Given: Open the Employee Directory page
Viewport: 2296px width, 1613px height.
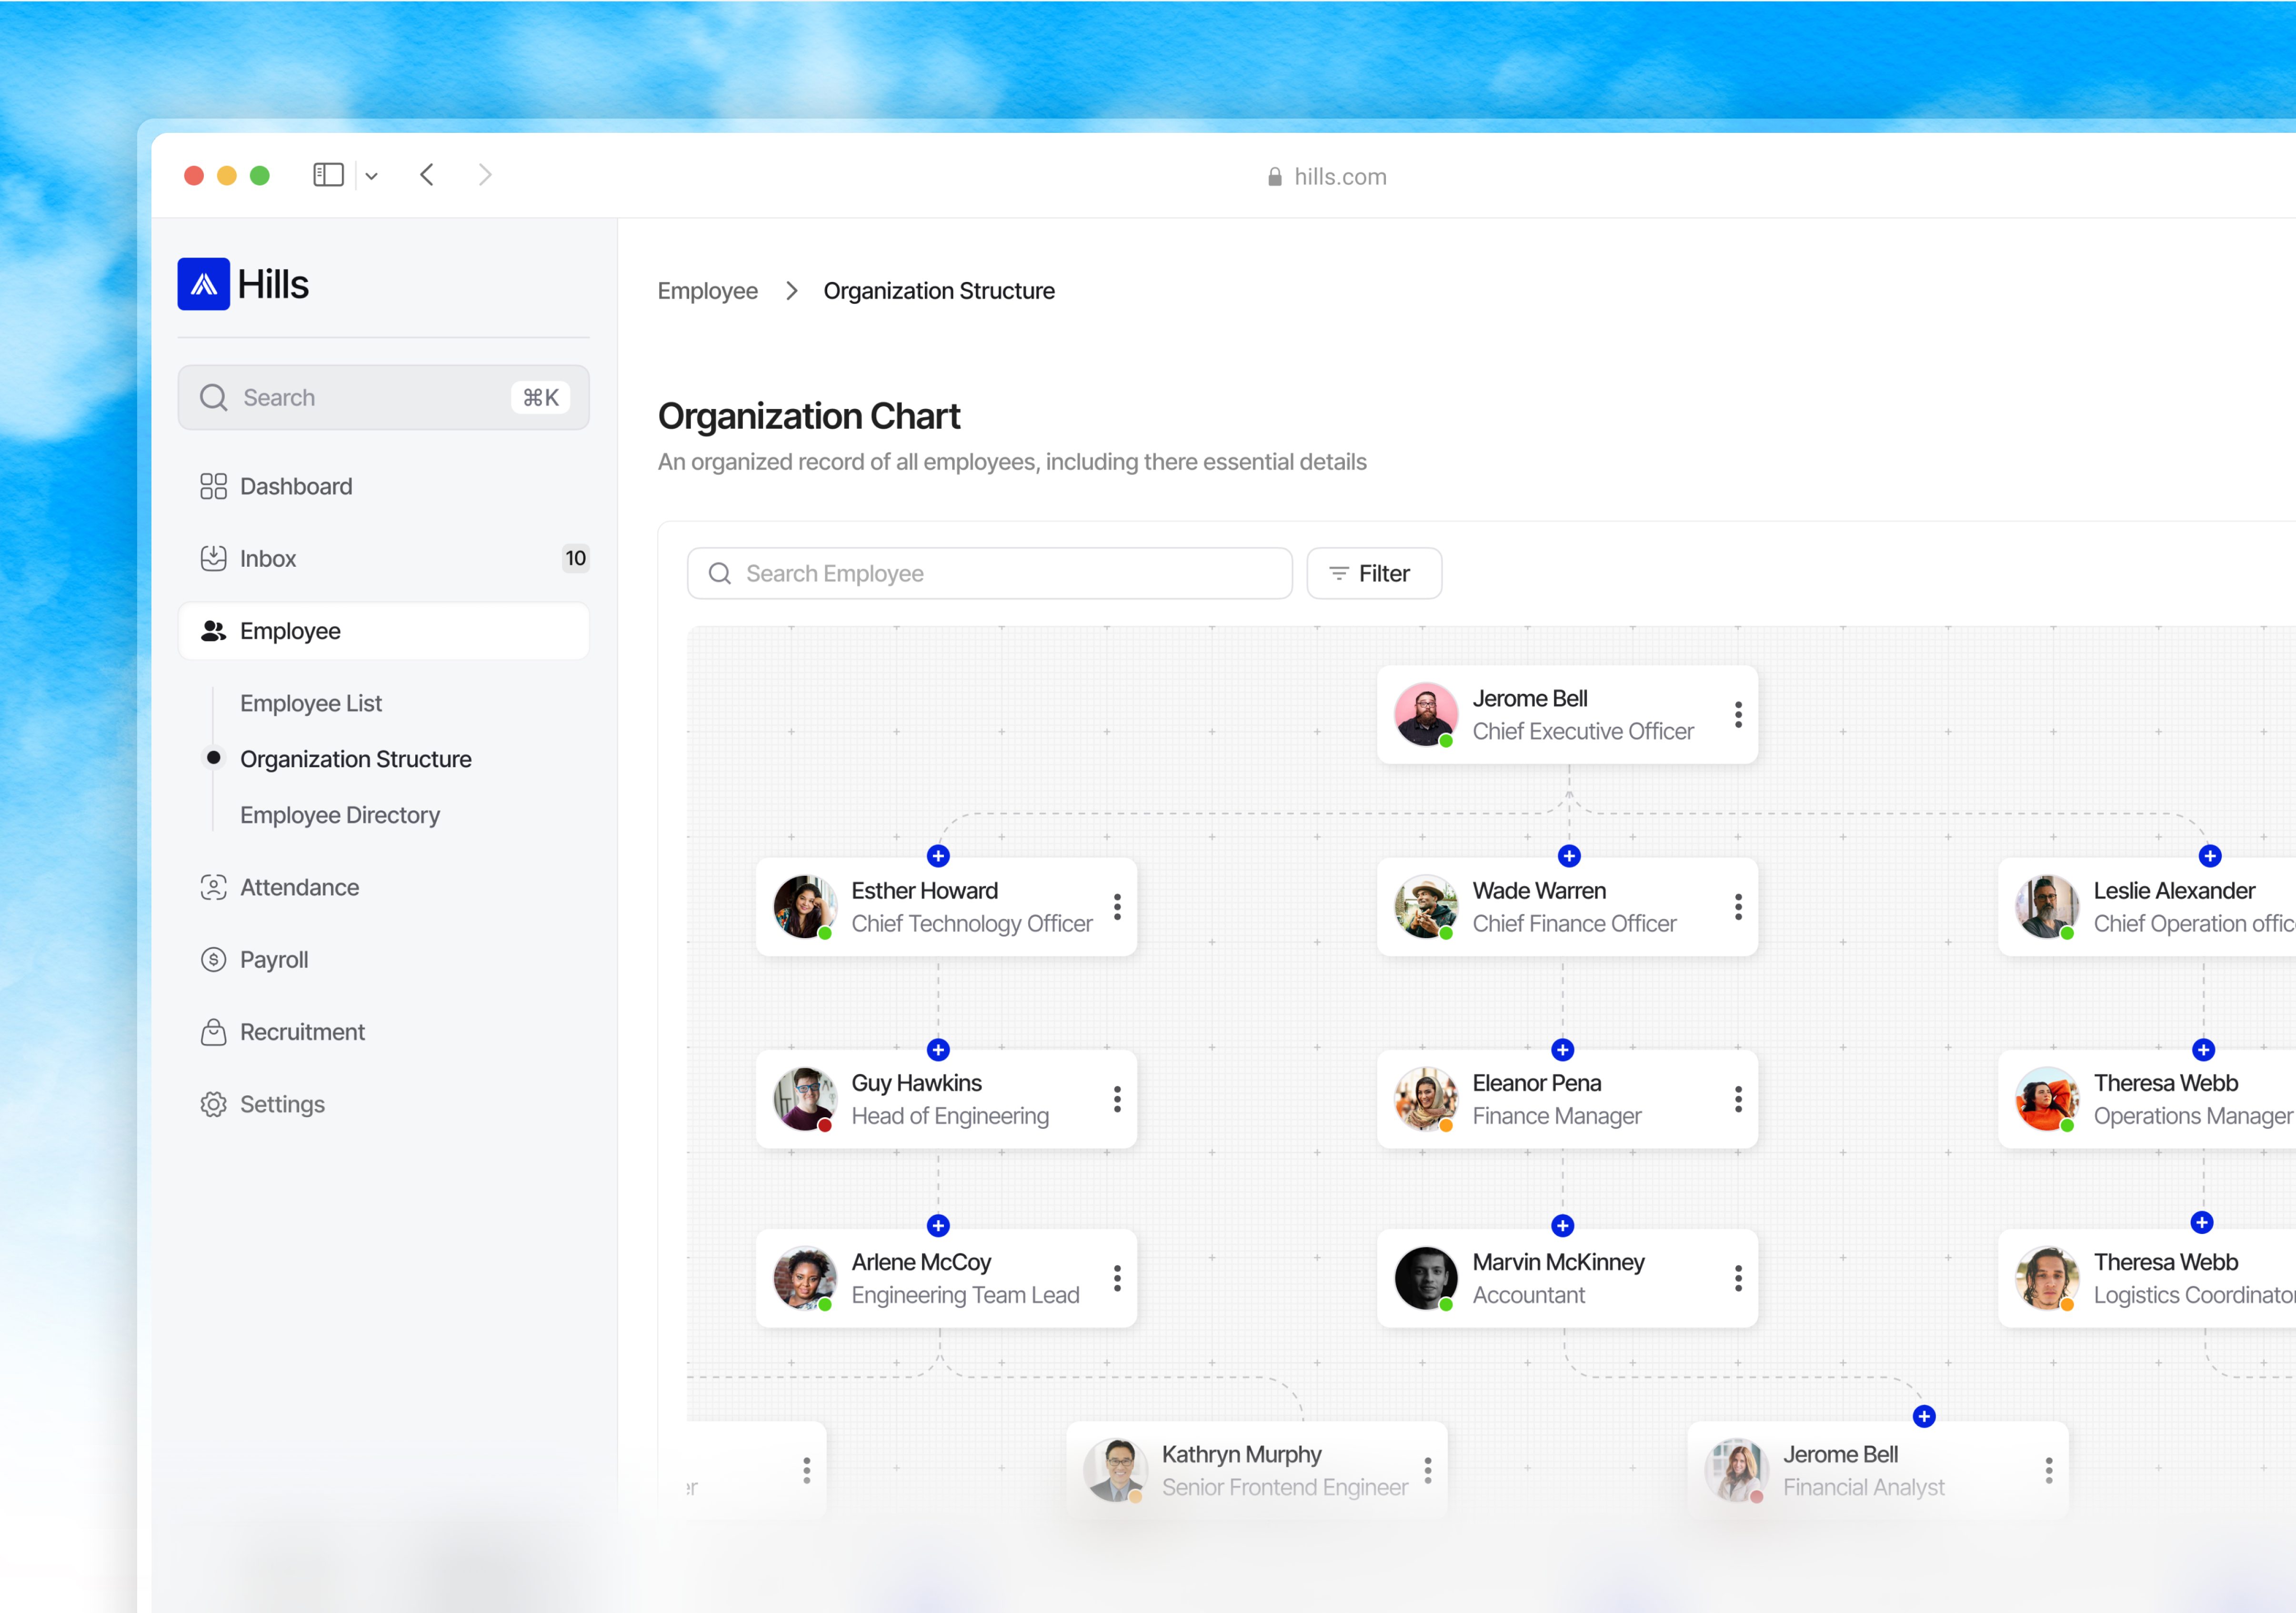Looking at the screenshot, I should click(x=340, y=815).
